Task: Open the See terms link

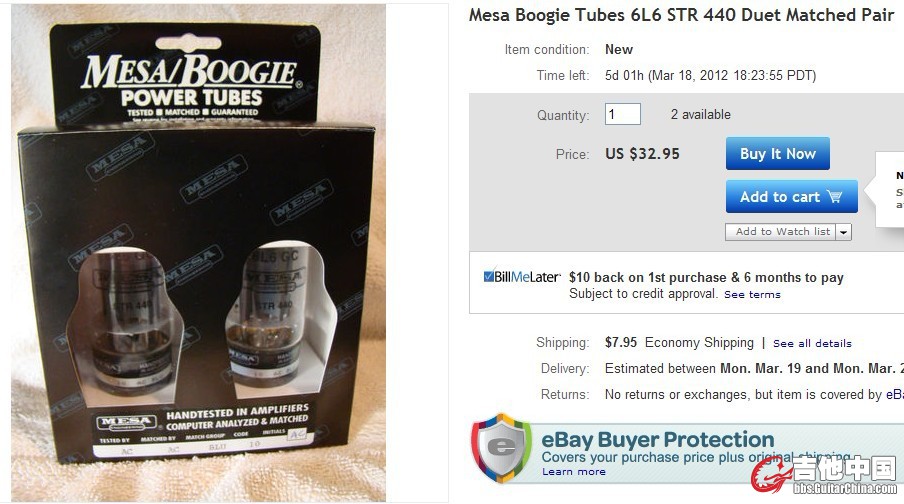Action: (x=752, y=295)
